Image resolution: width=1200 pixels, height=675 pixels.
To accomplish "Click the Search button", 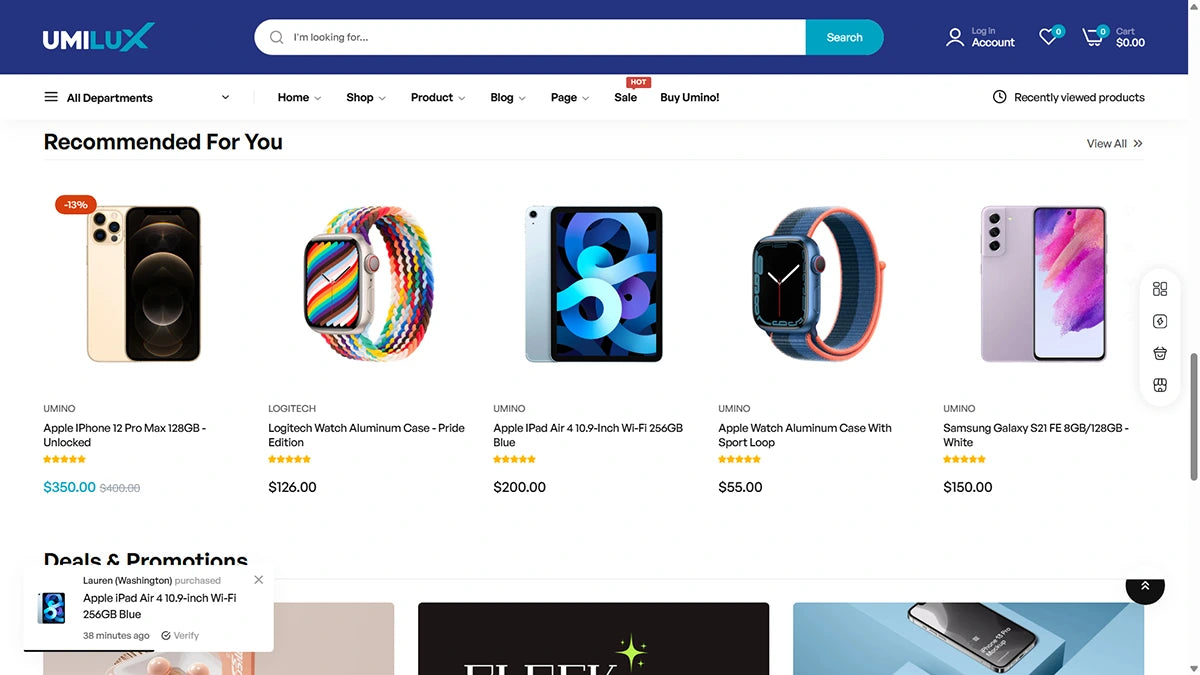I will (844, 38).
